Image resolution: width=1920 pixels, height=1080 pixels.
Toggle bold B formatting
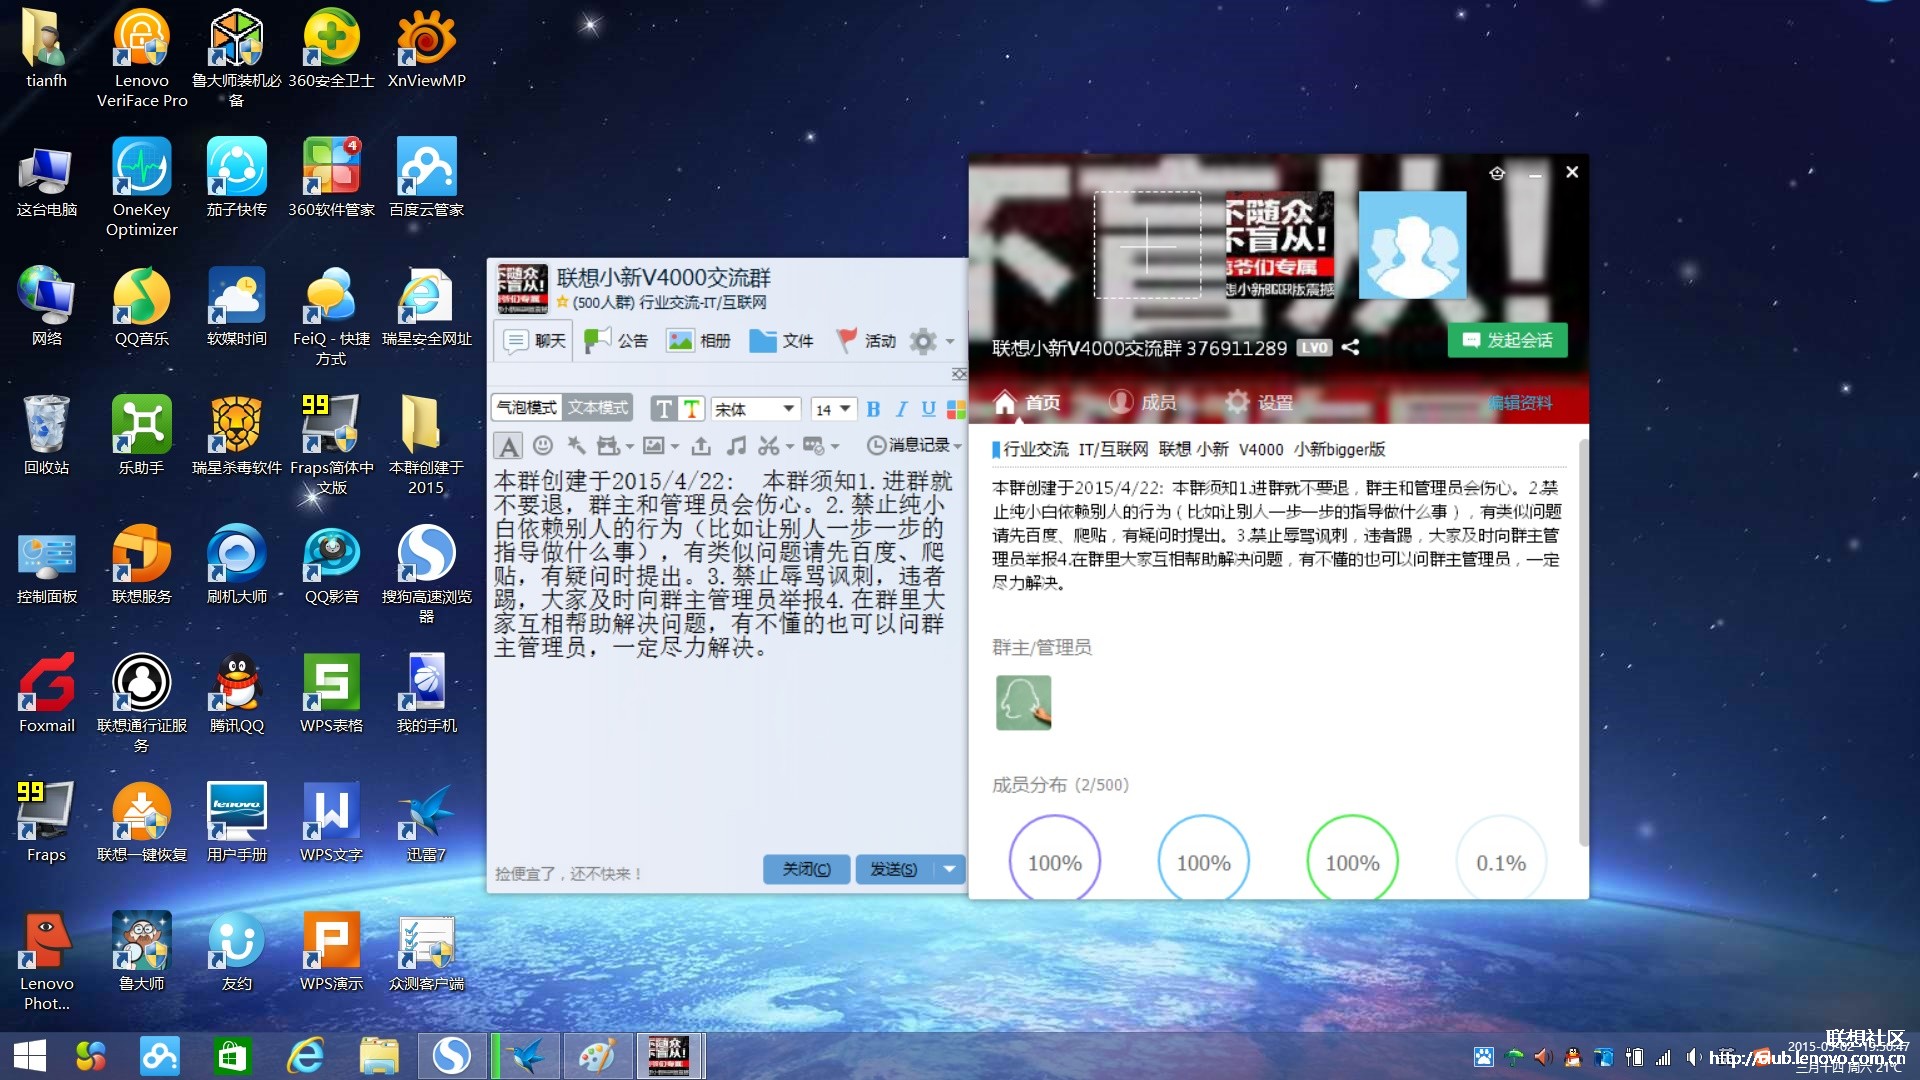tap(873, 409)
